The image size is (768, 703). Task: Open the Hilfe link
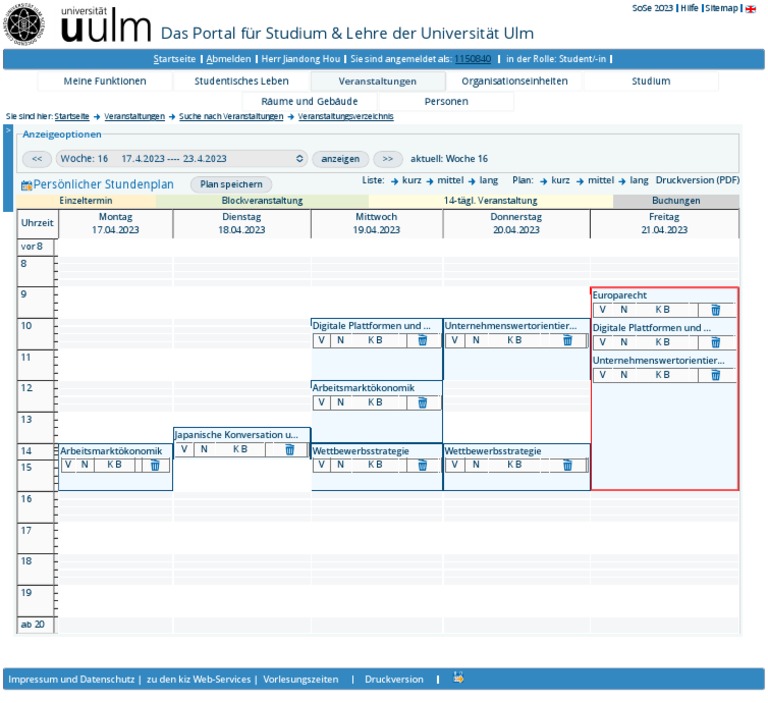tap(689, 8)
